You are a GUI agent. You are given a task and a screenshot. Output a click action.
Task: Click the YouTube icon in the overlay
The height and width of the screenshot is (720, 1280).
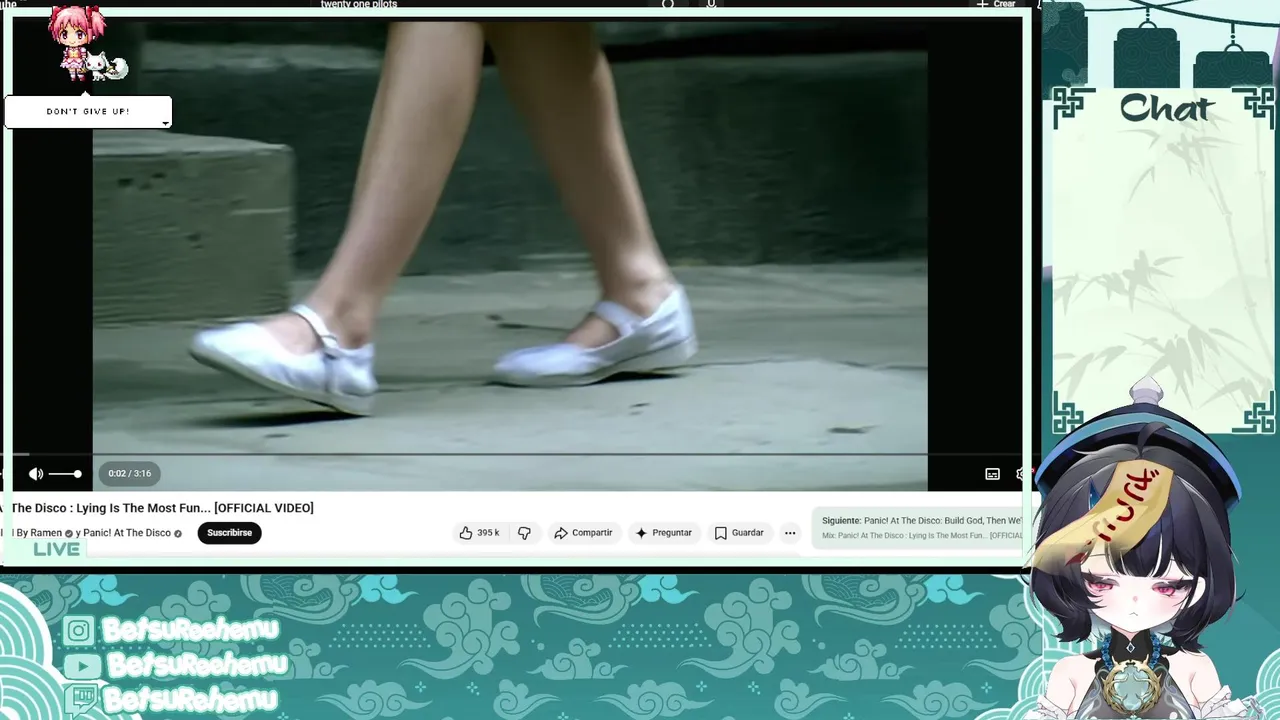coord(82,666)
